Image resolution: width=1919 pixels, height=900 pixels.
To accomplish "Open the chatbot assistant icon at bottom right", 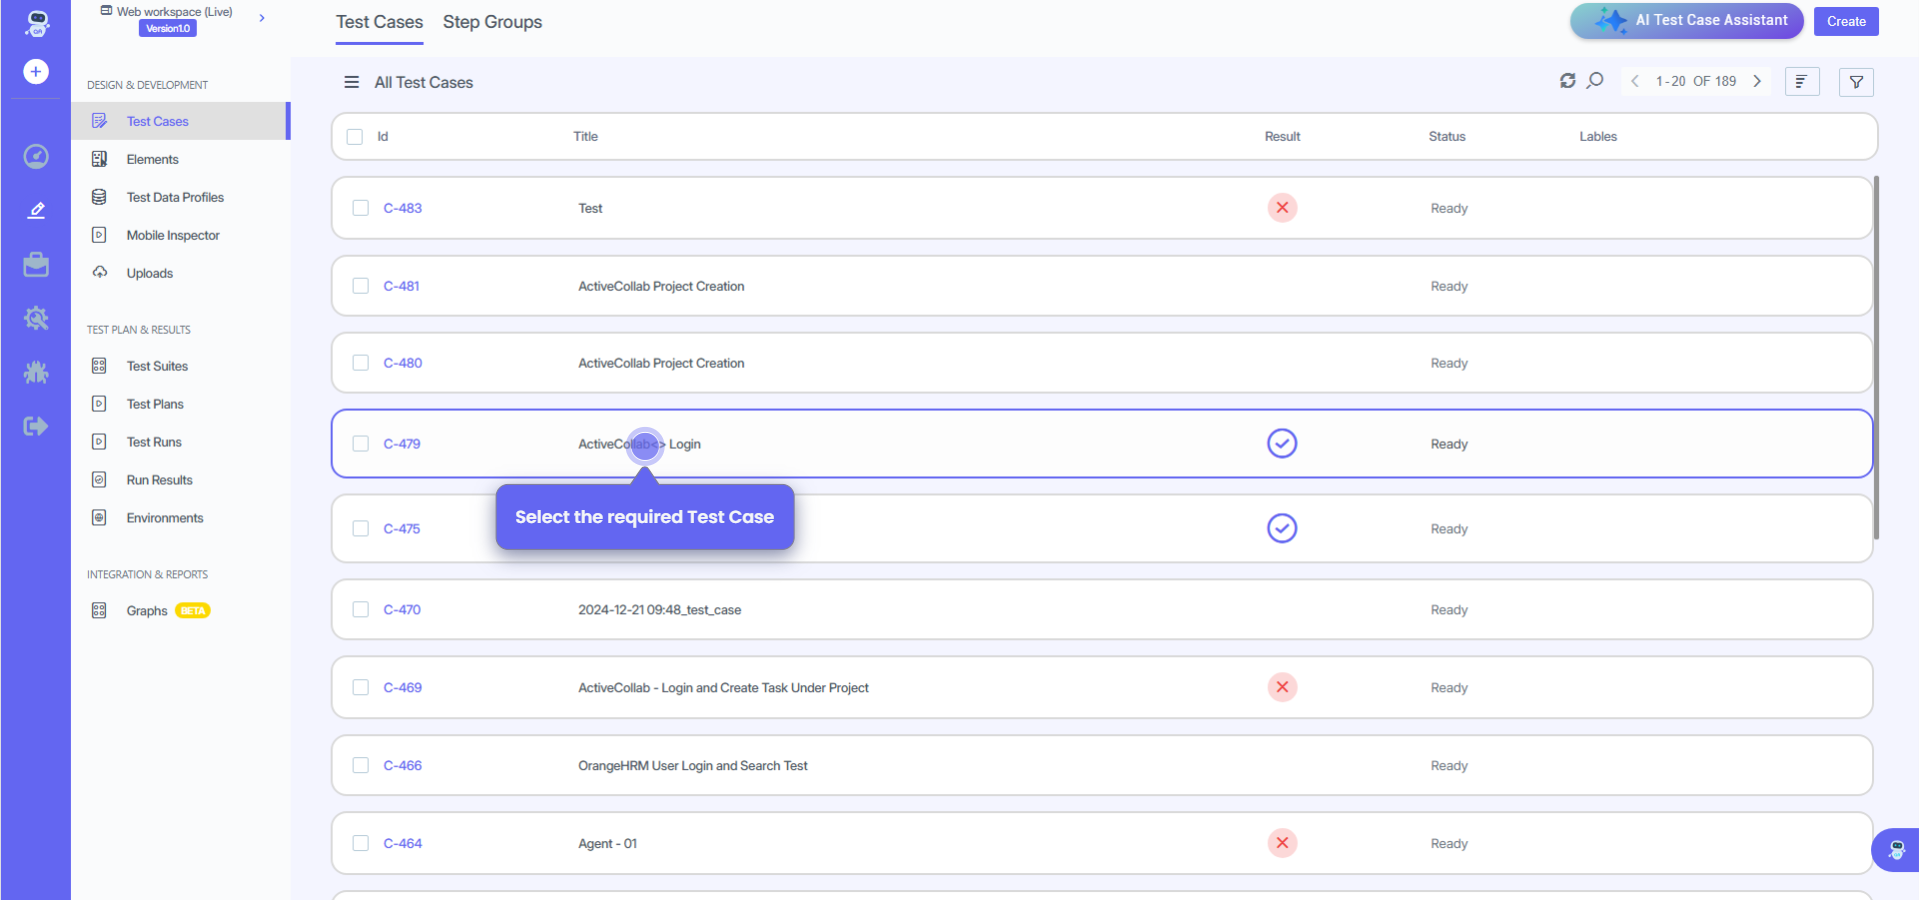I will [x=1896, y=850].
